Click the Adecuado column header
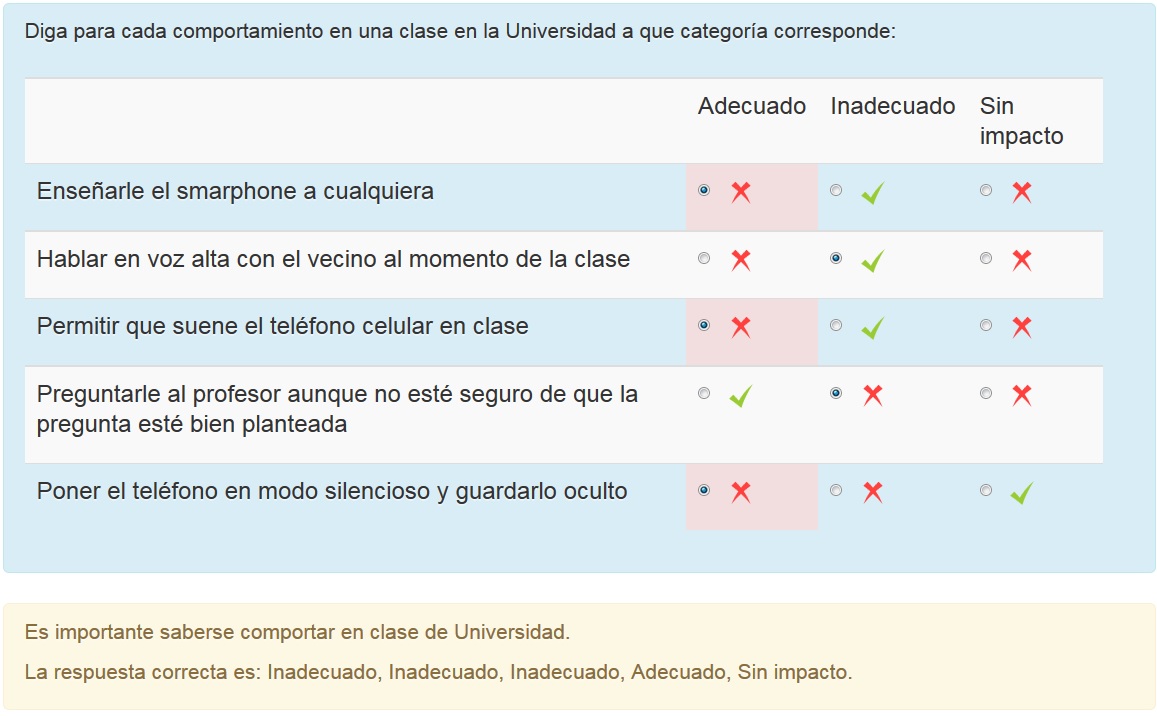 click(751, 107)
